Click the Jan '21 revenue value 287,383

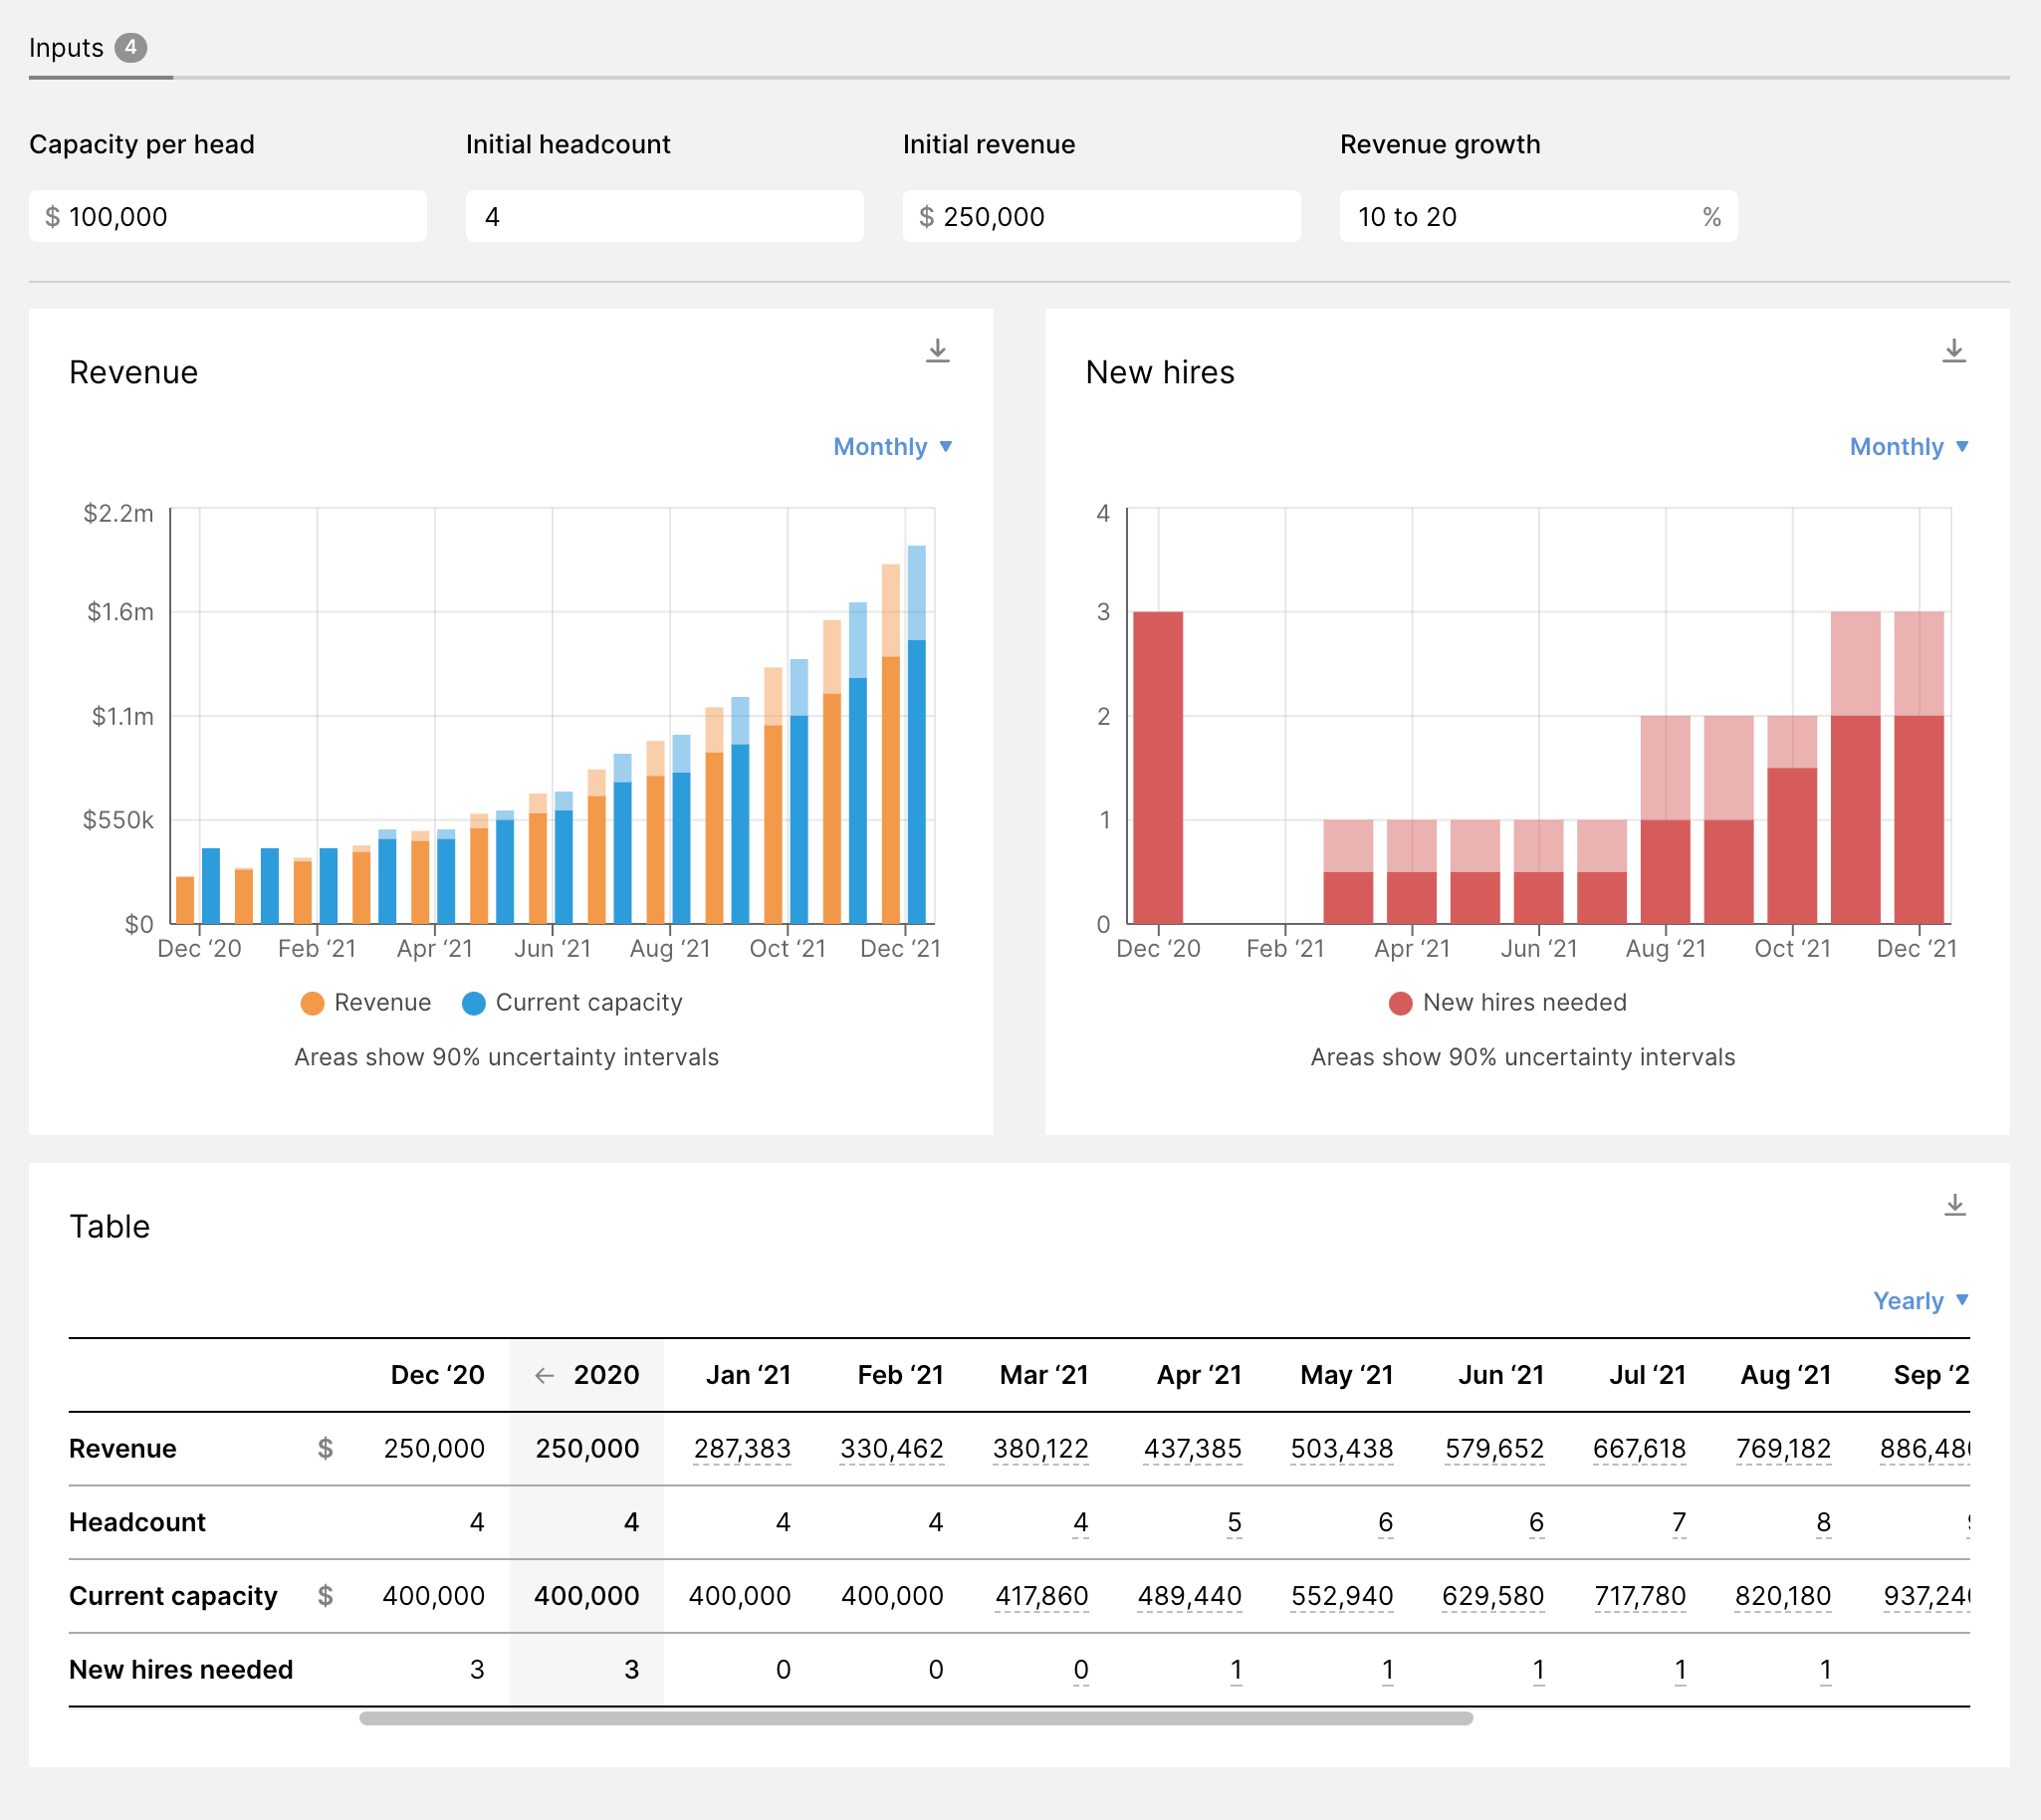pyautogui.click(x=742, y=1449)
